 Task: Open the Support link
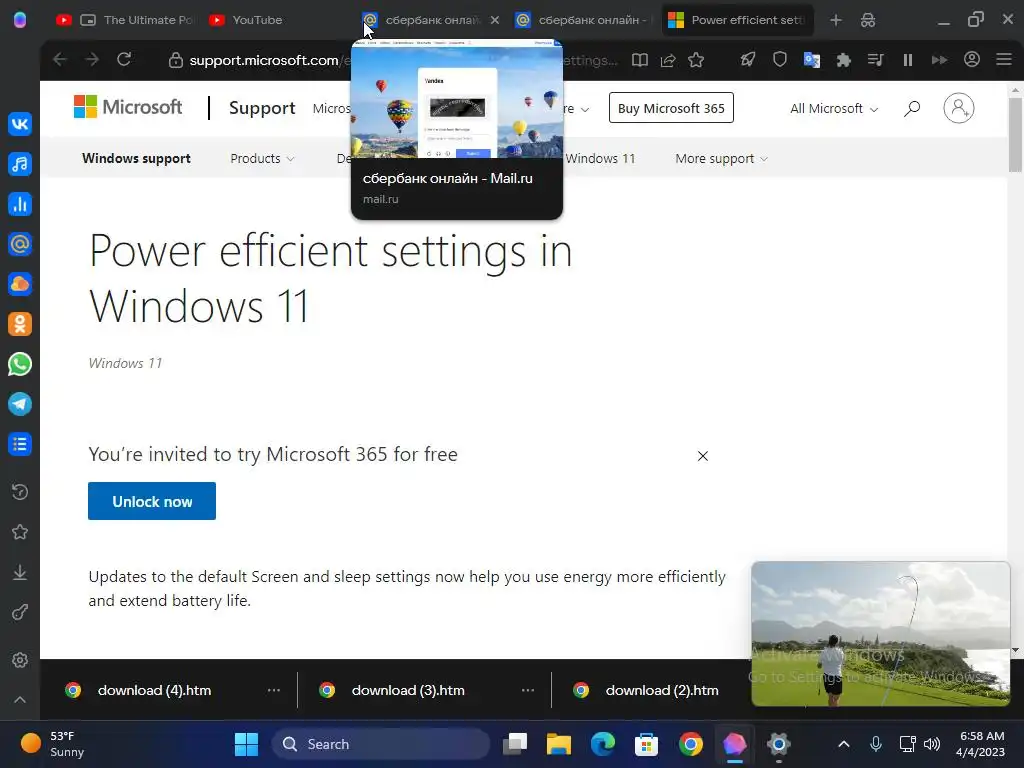[262, 108]
